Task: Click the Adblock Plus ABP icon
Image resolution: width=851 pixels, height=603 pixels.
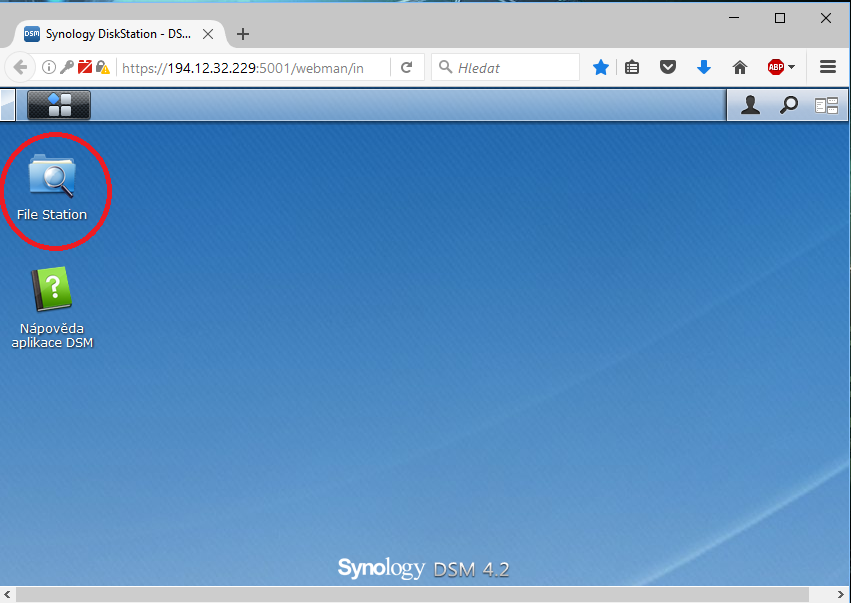Action: [776, 67]
